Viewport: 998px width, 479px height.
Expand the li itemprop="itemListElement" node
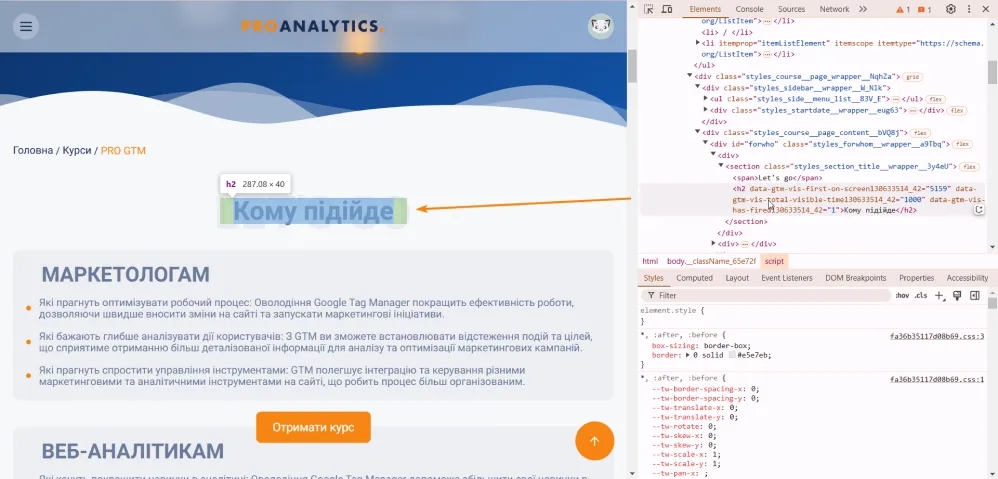(x=698, y=43)
